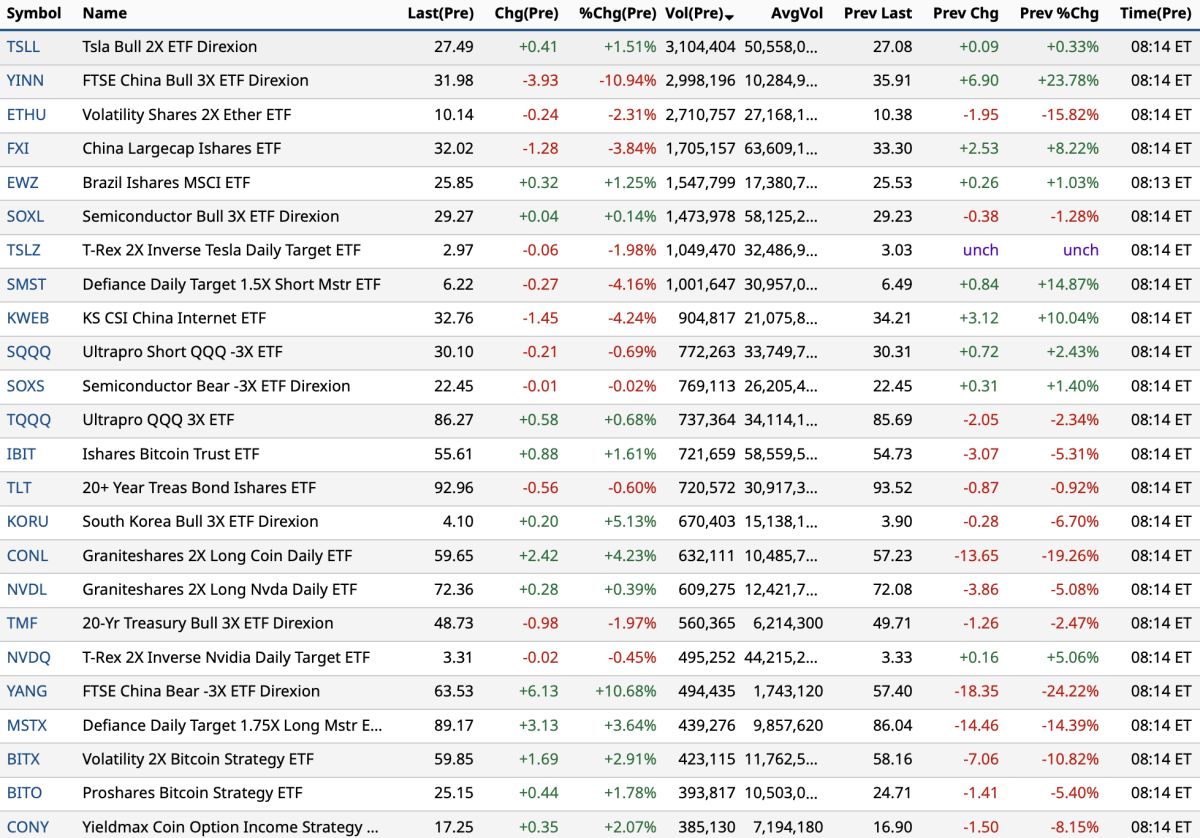
Task: Click the TLT ticker link
Action: coord(20,488)
